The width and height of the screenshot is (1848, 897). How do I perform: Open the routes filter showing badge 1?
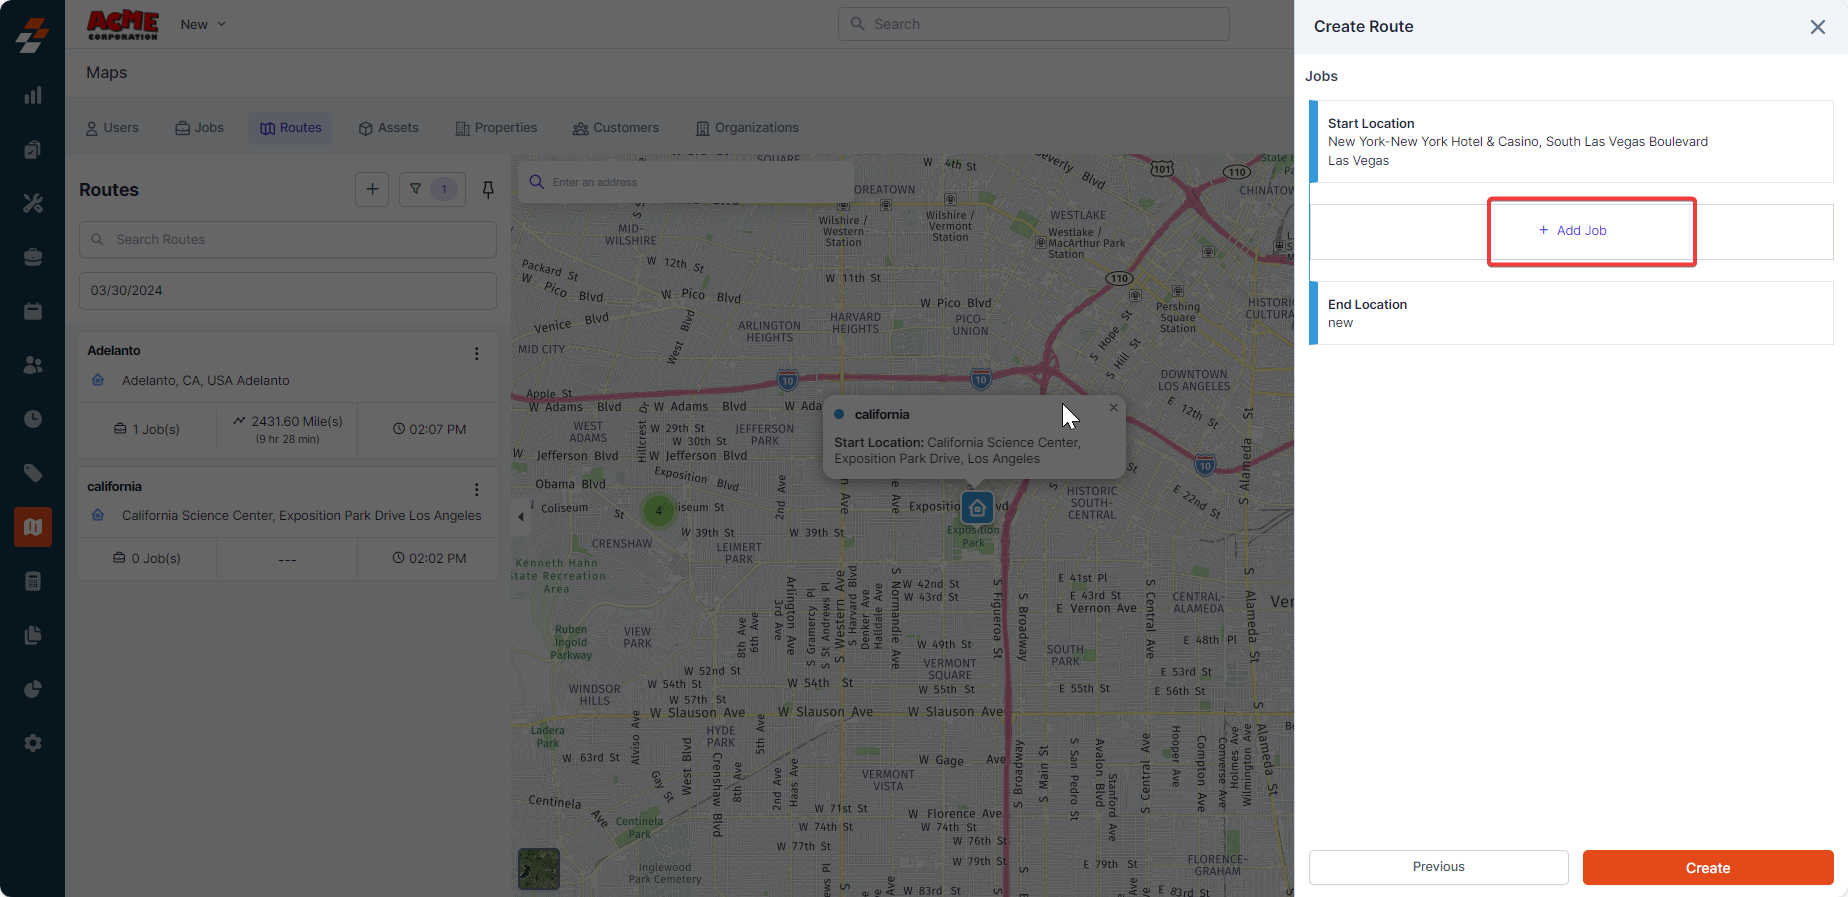pyautogui.click(x=432, y=189)
